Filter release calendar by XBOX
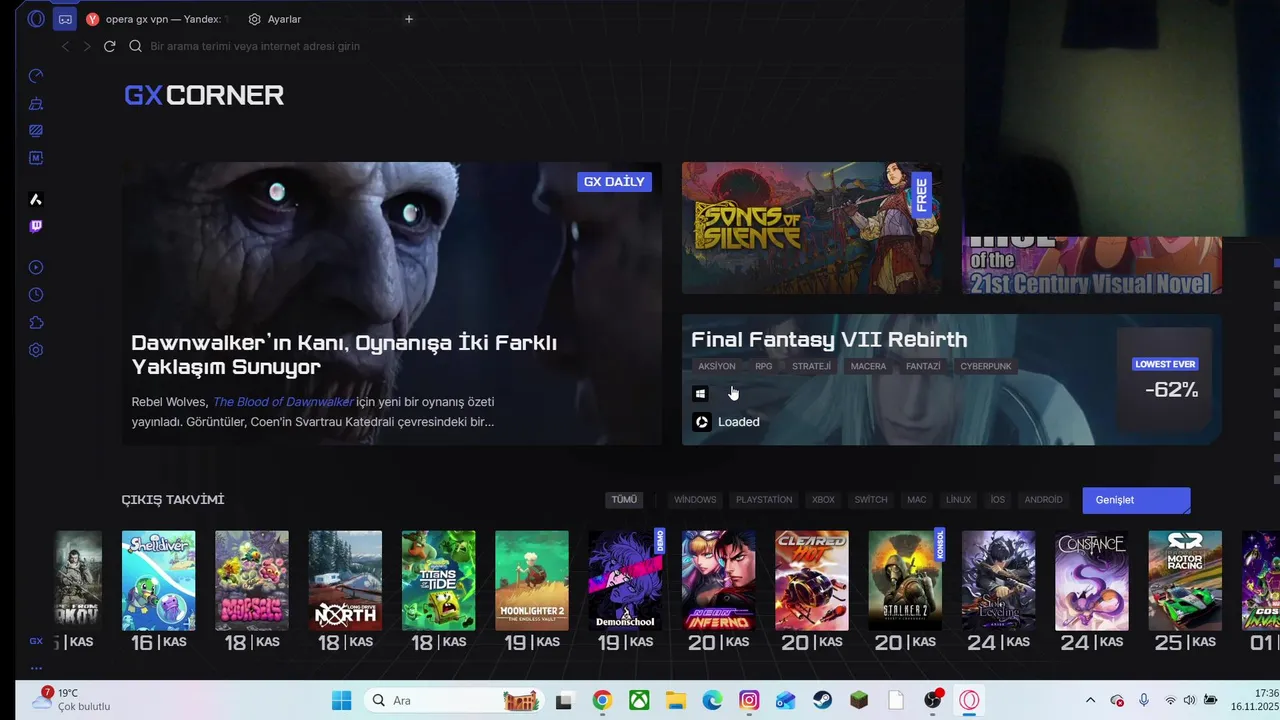This screenshot has height=720, width=1280. point(823,500)
